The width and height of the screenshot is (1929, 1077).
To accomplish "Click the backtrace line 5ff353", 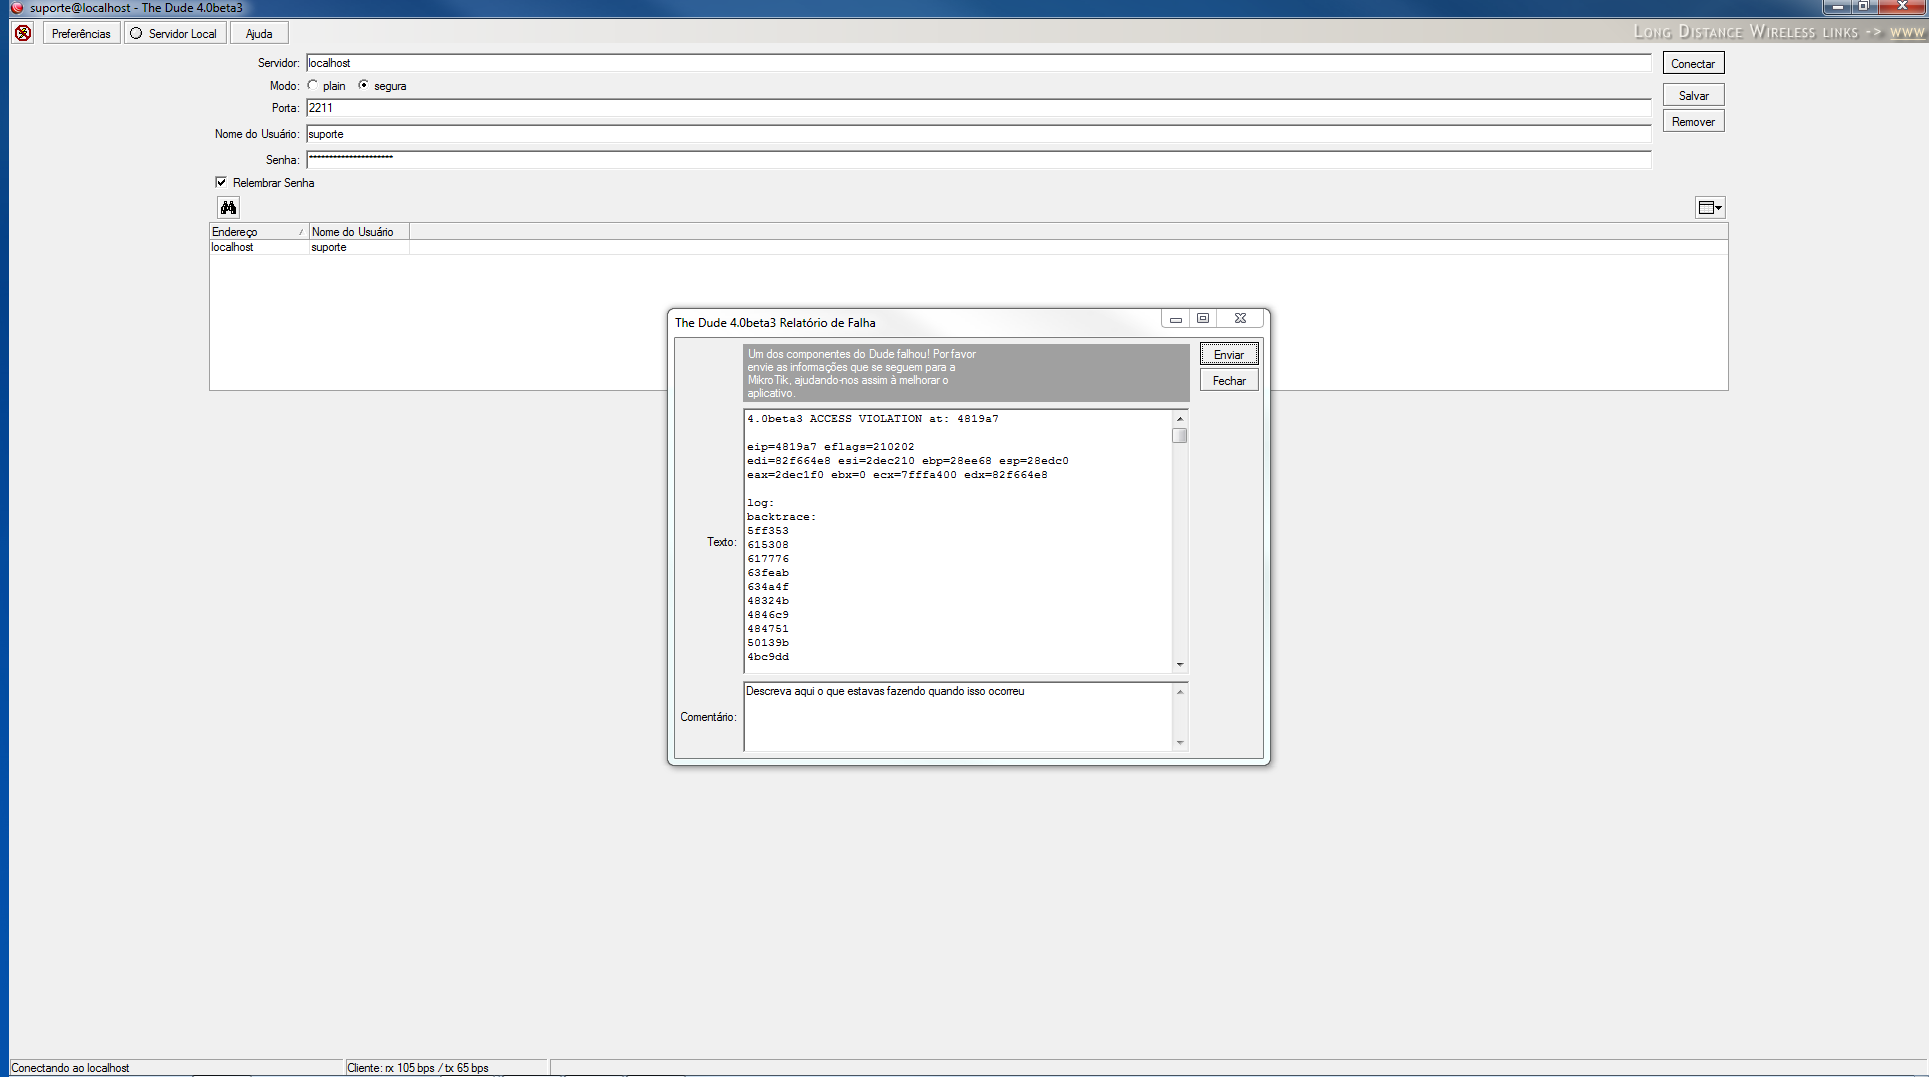I will click(x=768, y=531).
